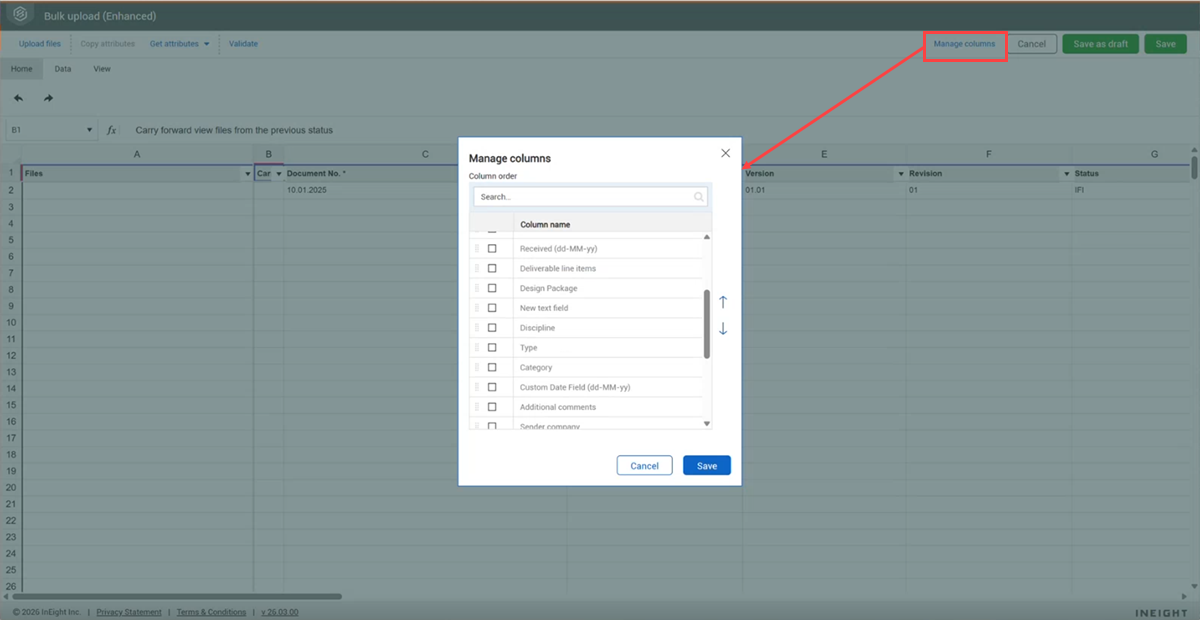Click the undo arrow icon

pos(19,98)
